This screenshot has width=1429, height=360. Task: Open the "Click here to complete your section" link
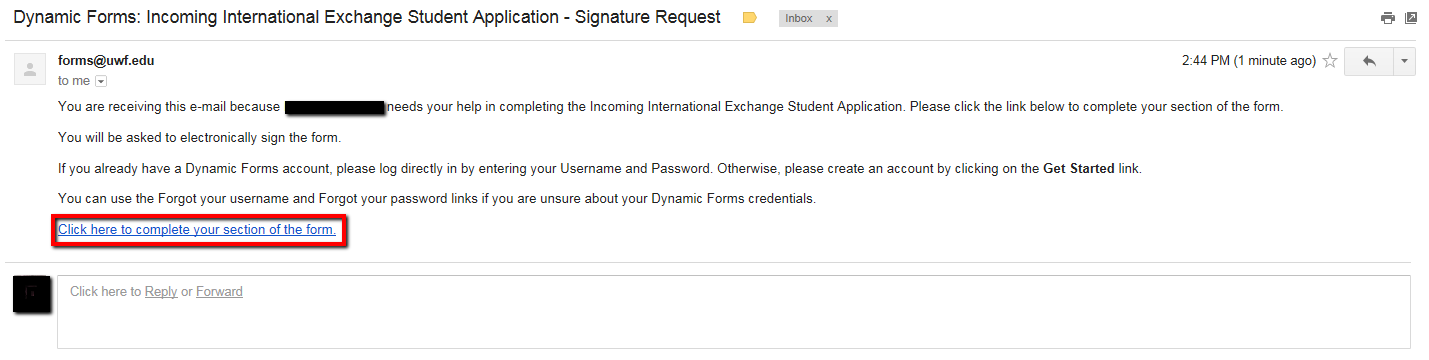(197, 230)
